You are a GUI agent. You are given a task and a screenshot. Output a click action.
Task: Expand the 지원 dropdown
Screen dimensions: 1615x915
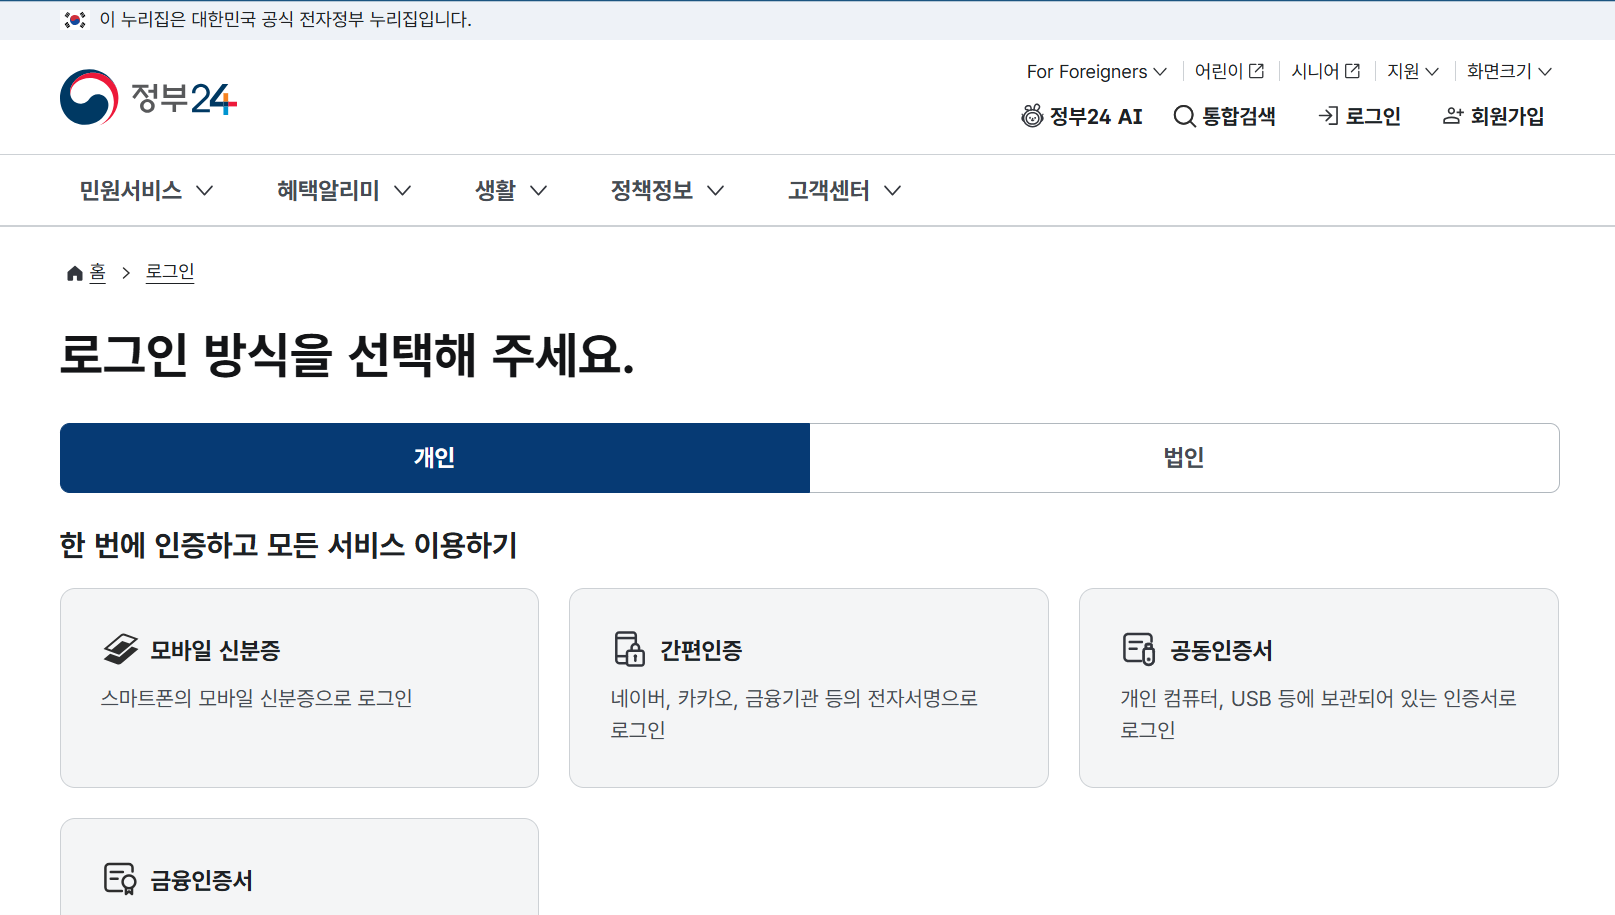(1412, 71)
